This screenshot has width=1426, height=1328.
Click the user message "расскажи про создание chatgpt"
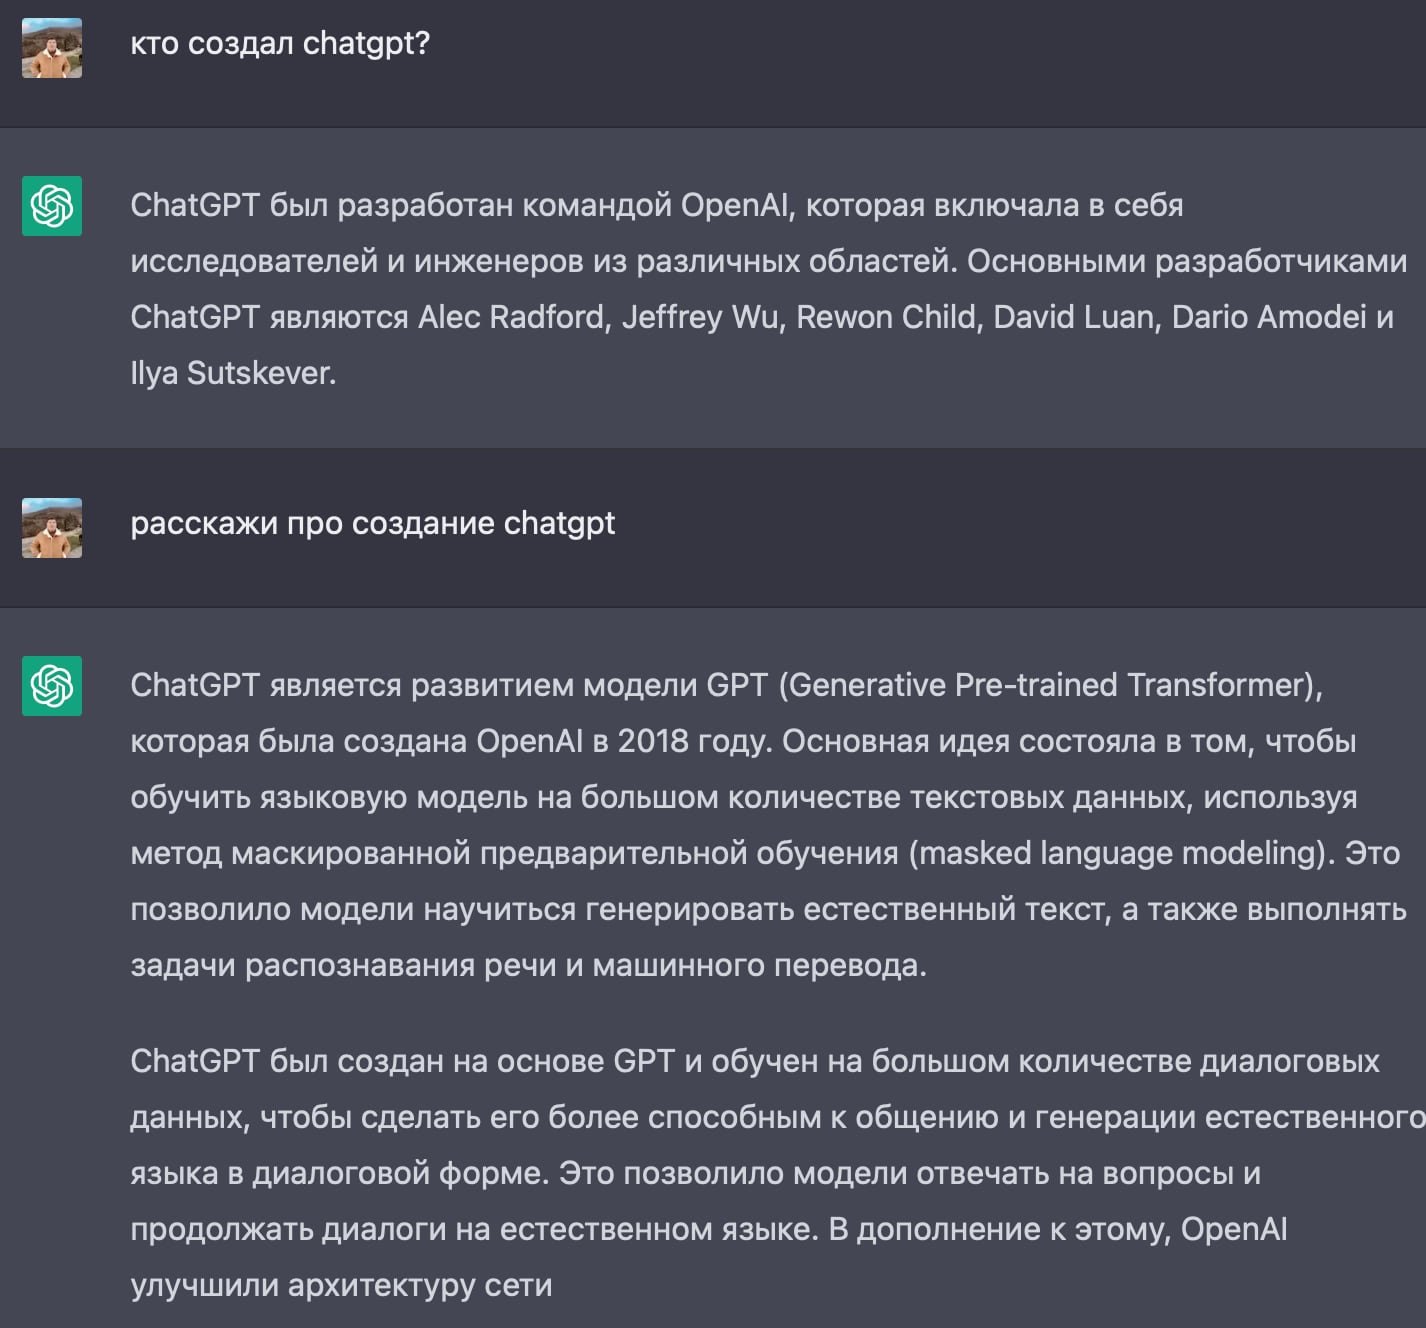click(373, 523)
